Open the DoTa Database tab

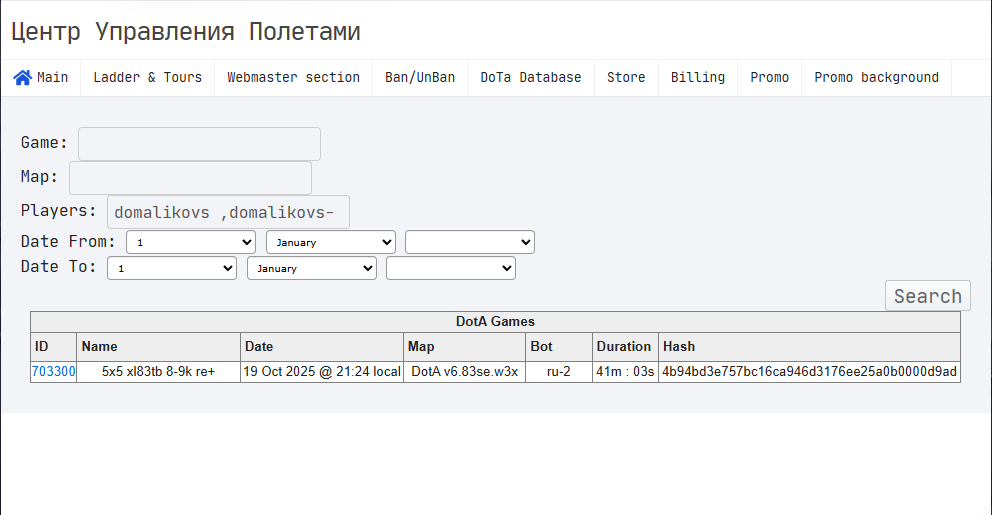[531, 77]
